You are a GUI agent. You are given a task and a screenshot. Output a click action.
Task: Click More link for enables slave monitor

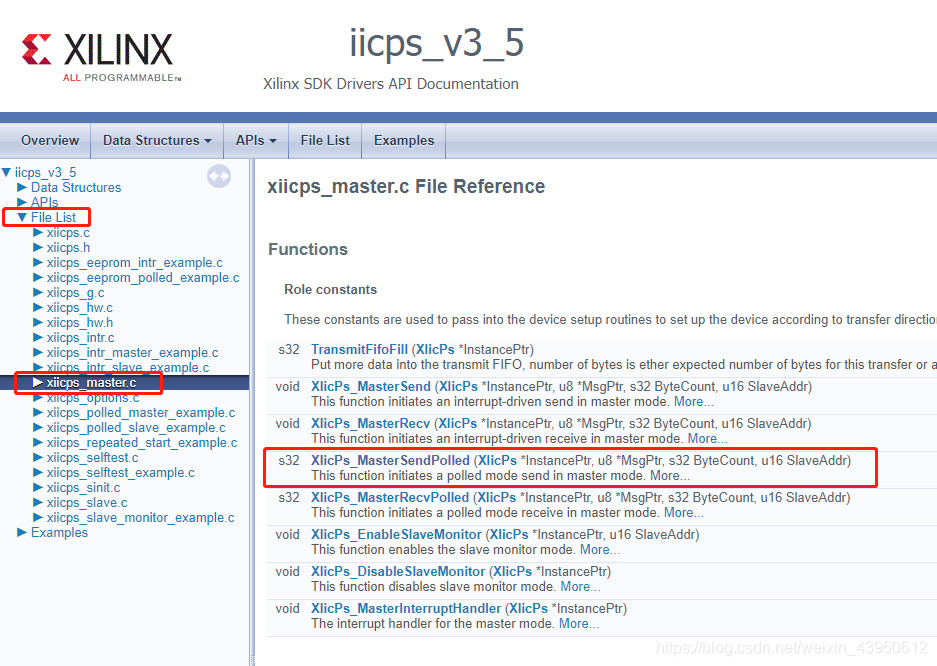(599, 550)
